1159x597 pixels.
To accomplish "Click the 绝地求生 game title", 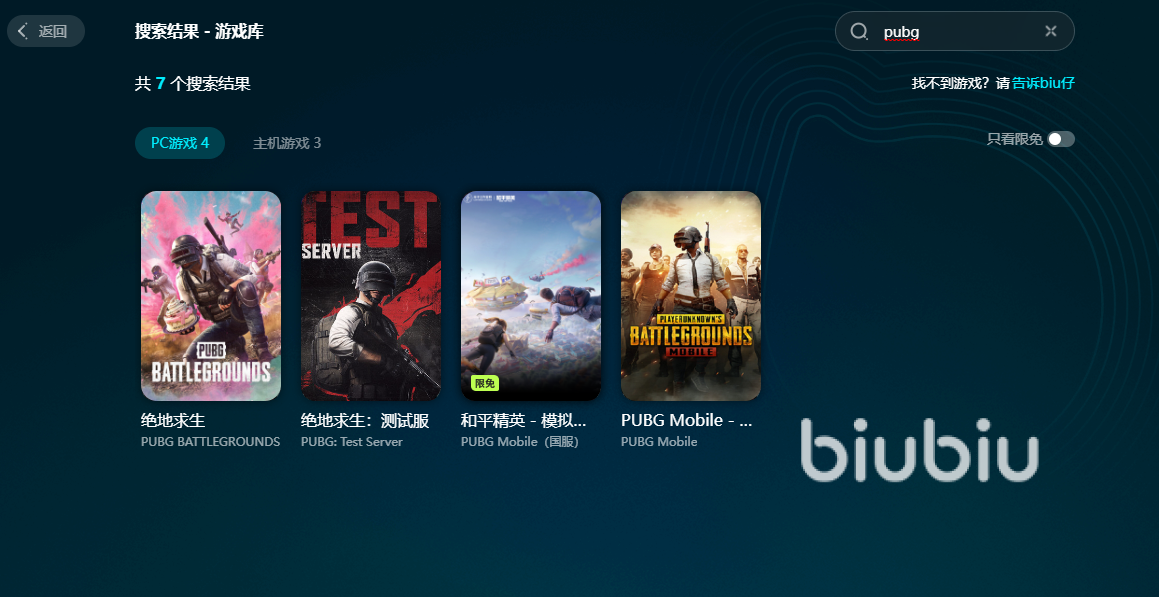I will click(x=173, y=421).
